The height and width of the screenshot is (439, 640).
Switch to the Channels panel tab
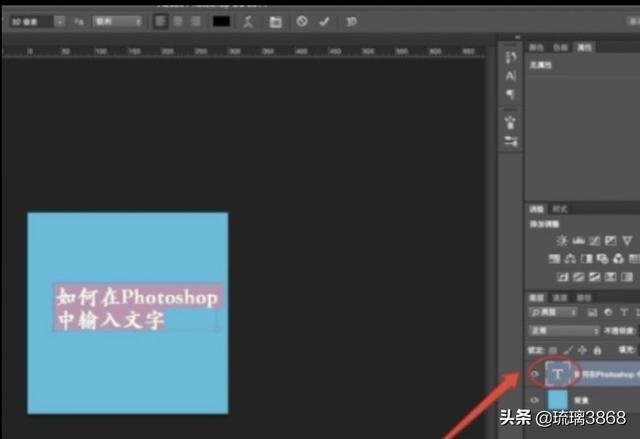[x=560, y=298]
